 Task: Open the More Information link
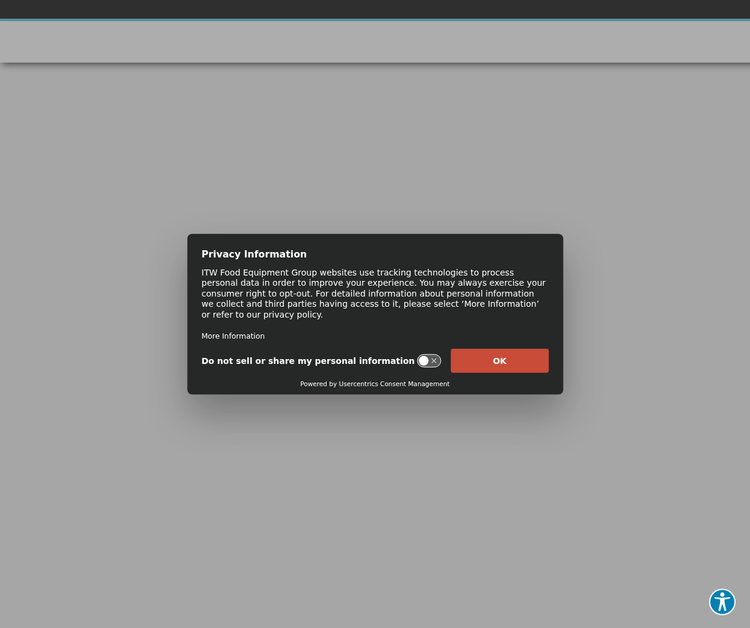click(233, 336)
